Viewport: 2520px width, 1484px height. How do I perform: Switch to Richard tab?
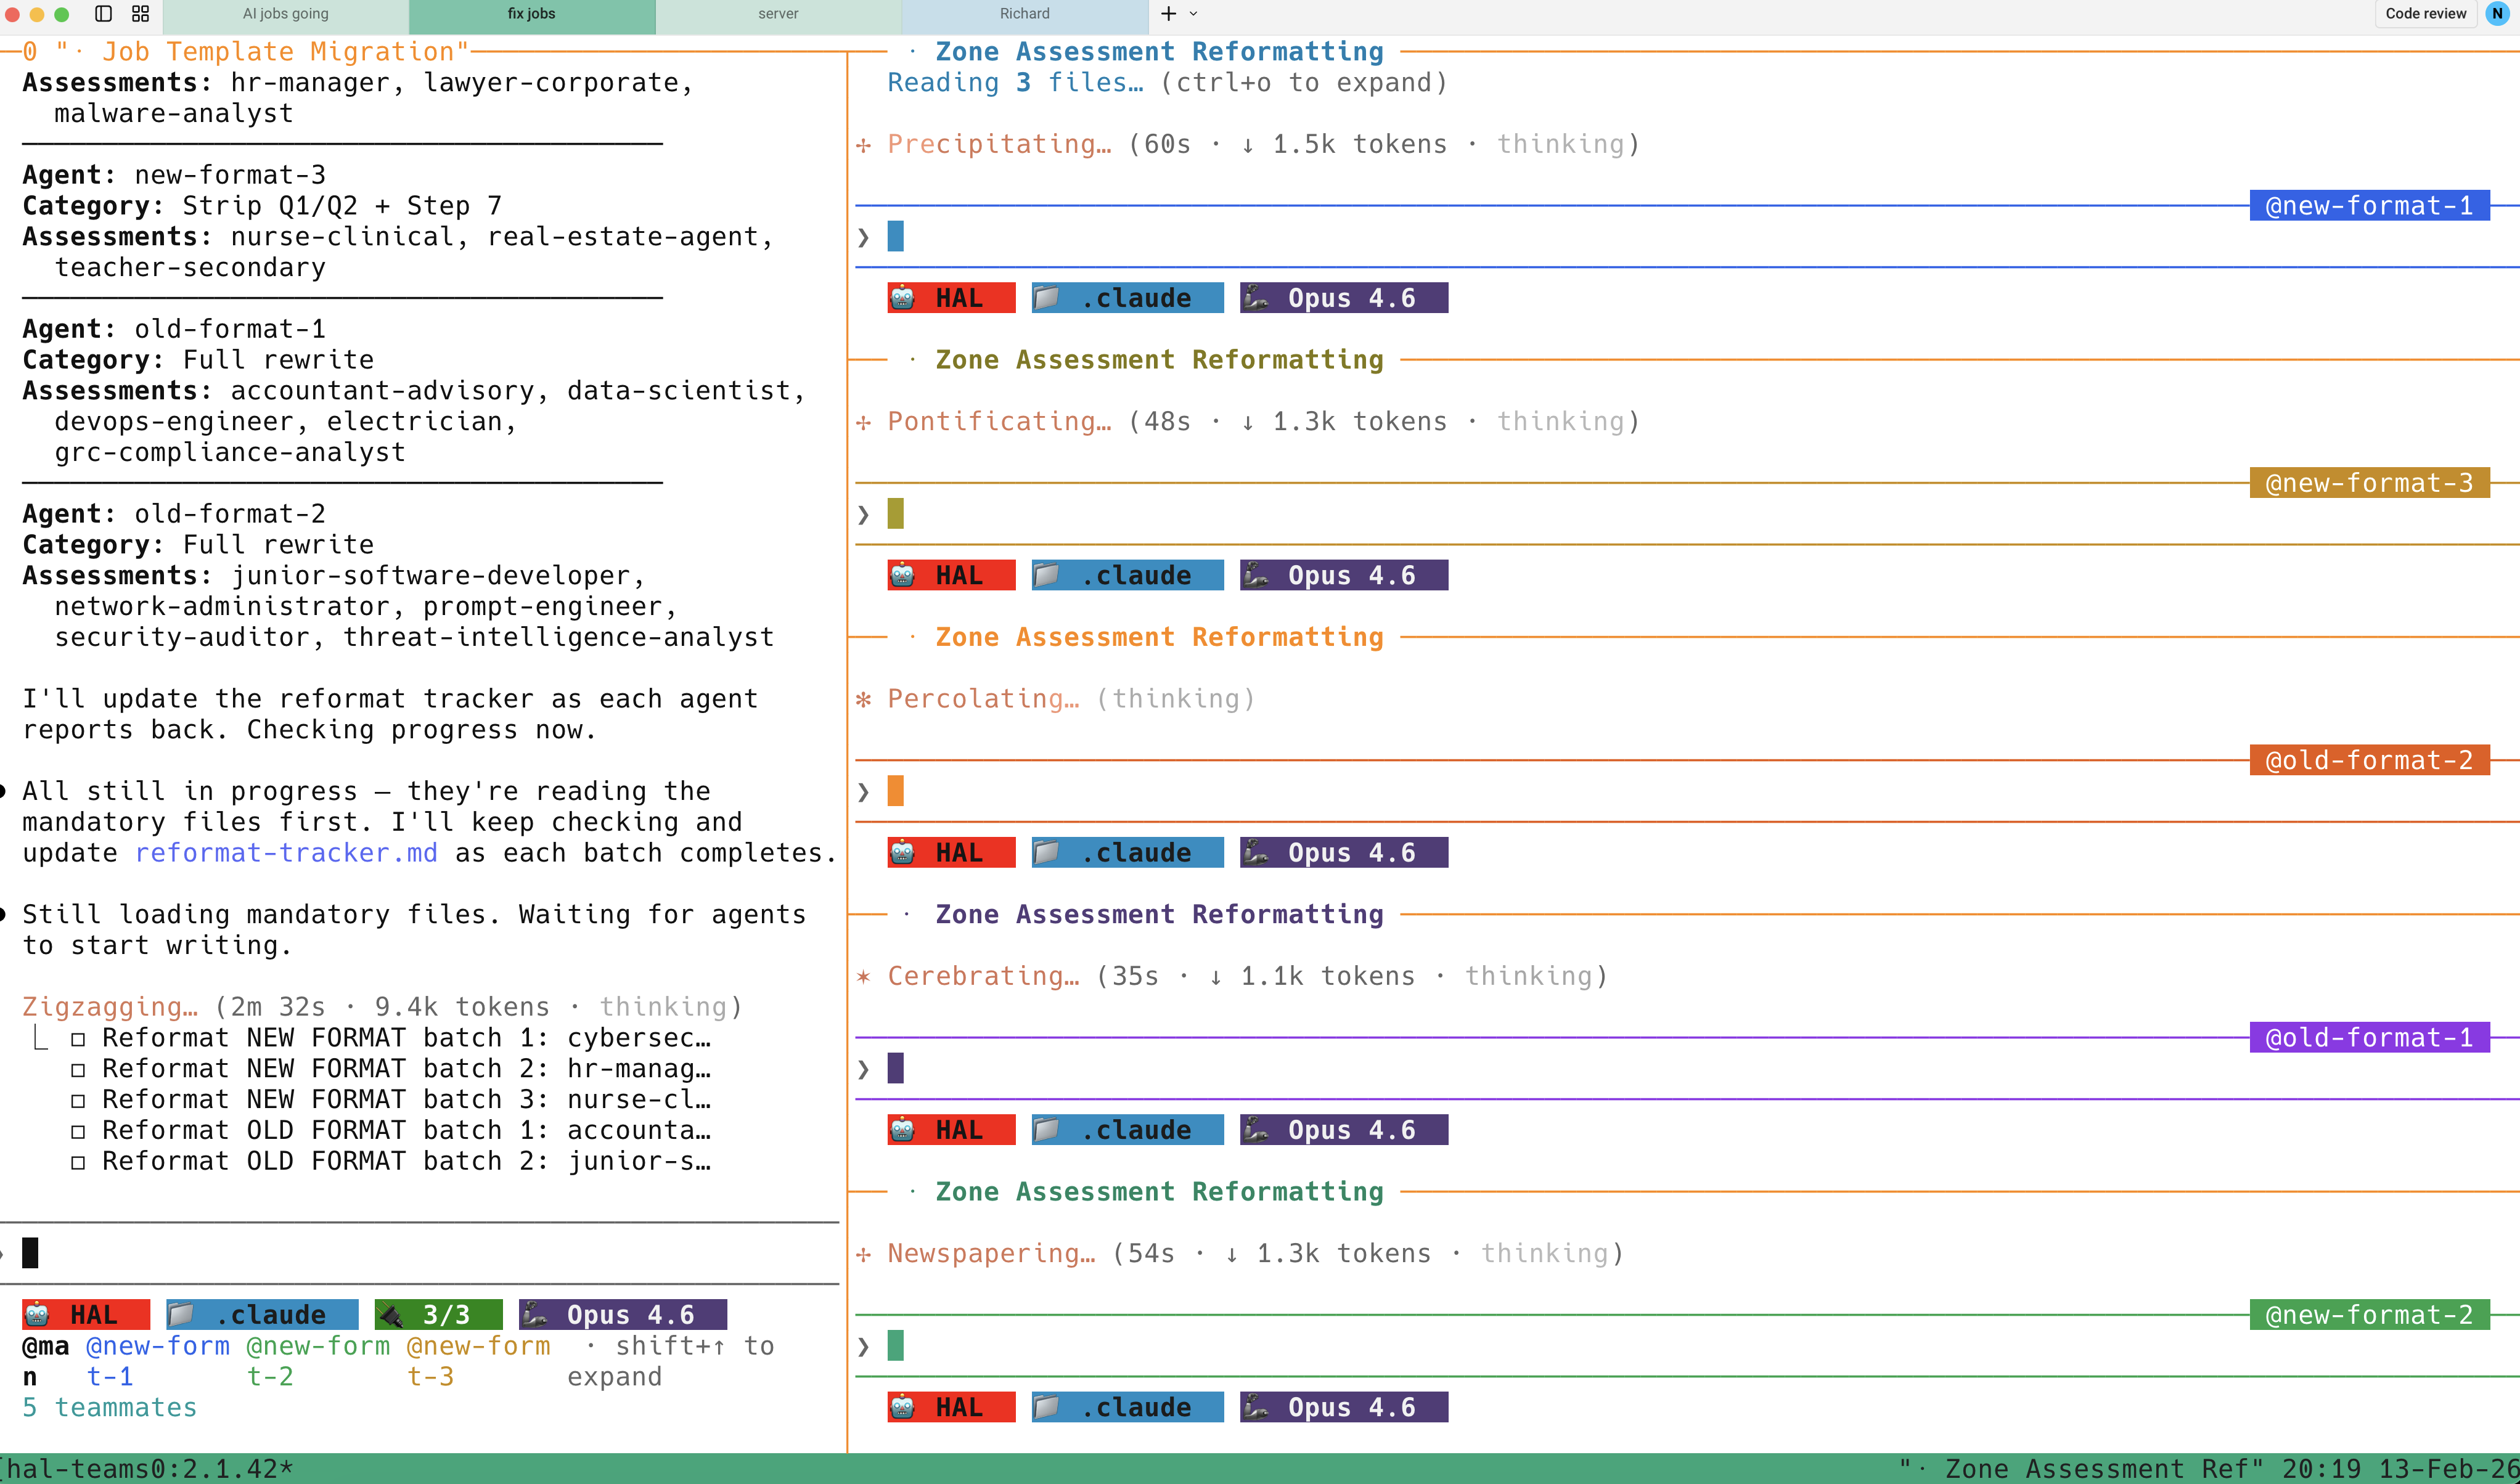[1025, 14]
